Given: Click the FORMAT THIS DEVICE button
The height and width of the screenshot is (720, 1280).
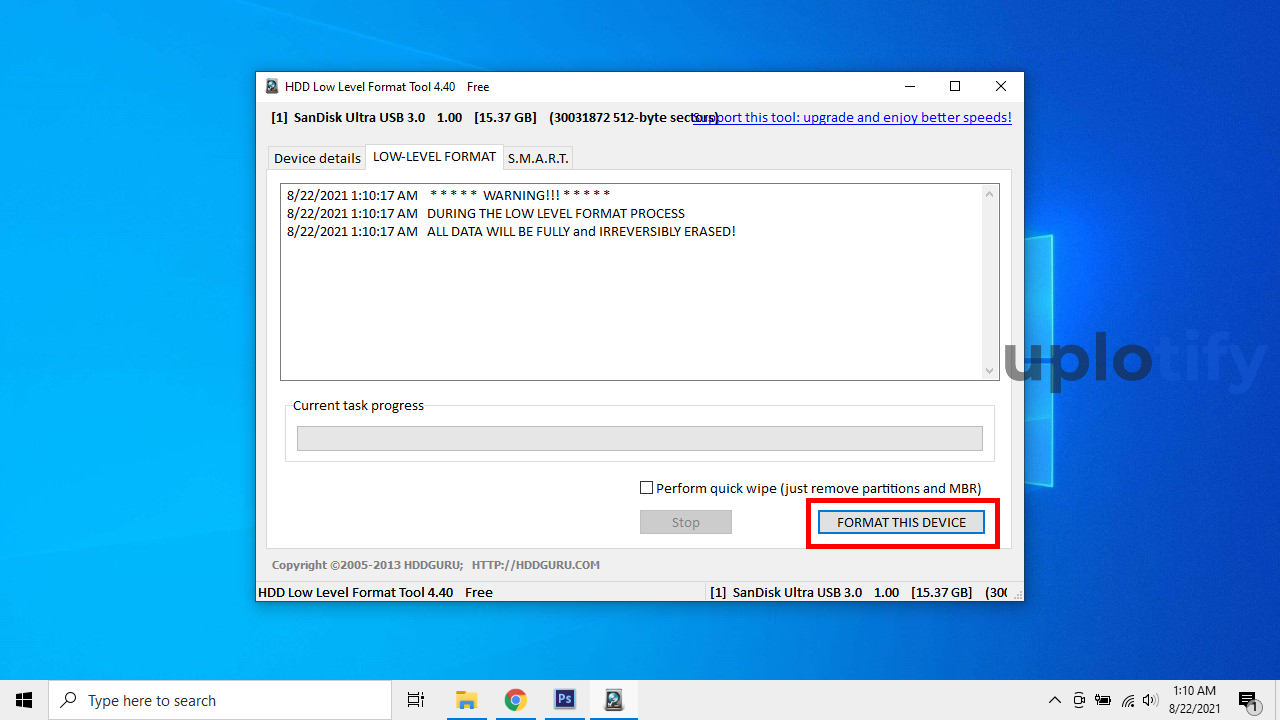Looking at the screenshot, I should tap(902, 522).
